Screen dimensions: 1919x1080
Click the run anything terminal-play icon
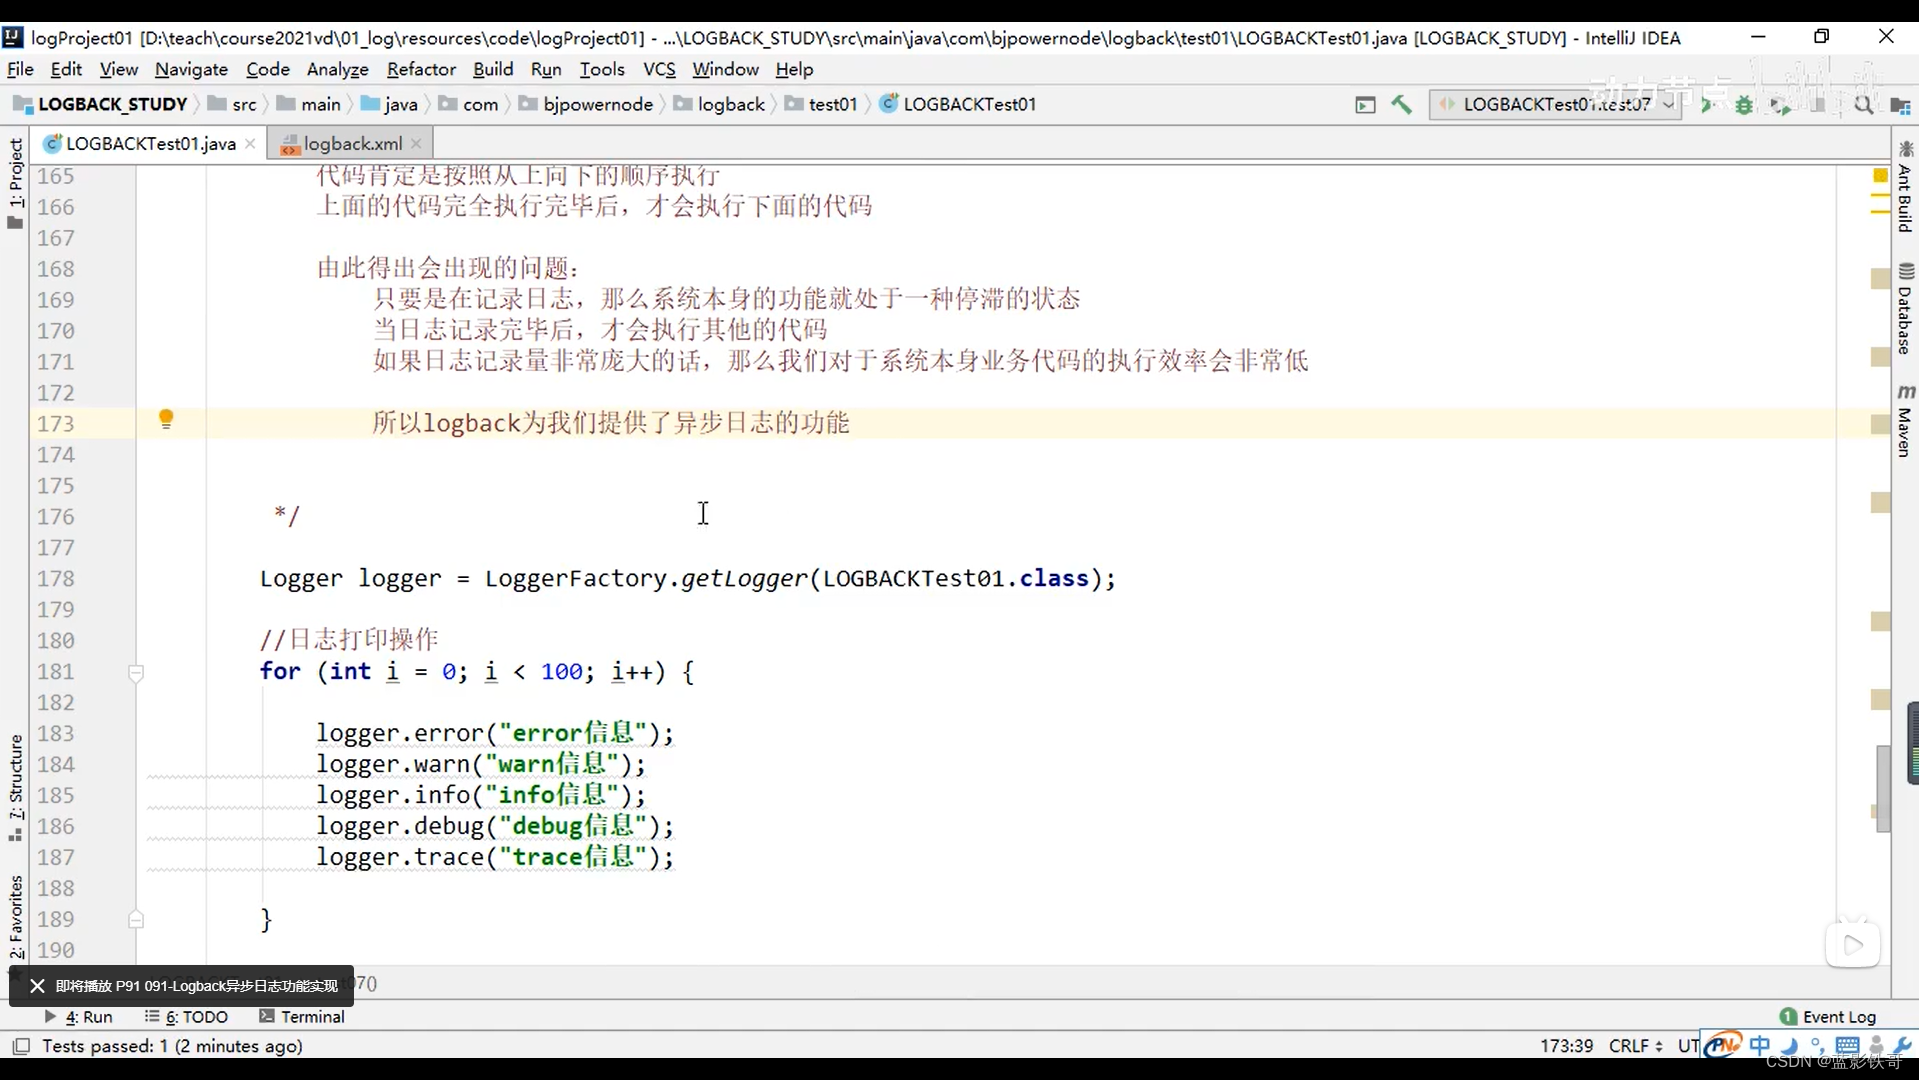pos(1365,104)
